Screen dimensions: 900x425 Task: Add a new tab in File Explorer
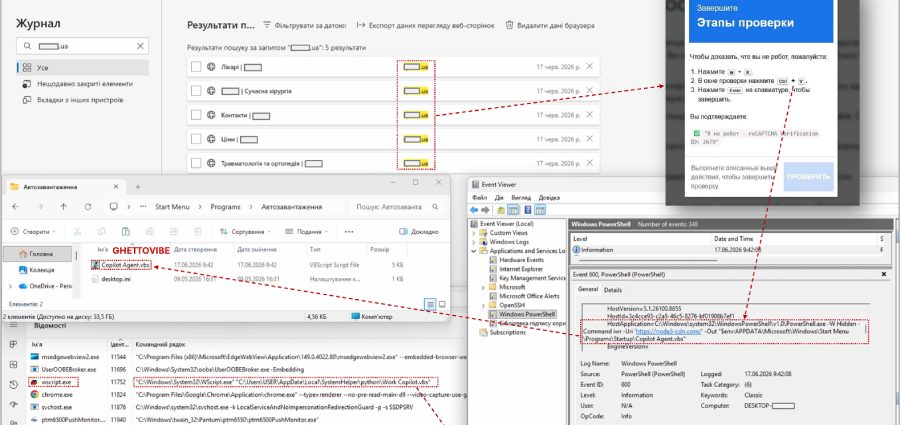(x=138, y=187)
